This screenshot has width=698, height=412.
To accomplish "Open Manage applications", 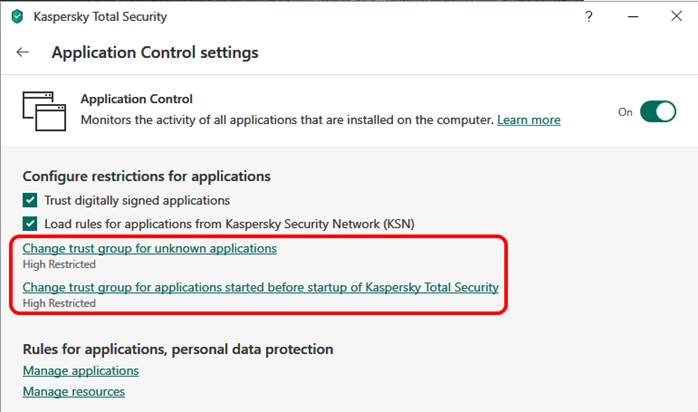I will (x=81, y=371).
